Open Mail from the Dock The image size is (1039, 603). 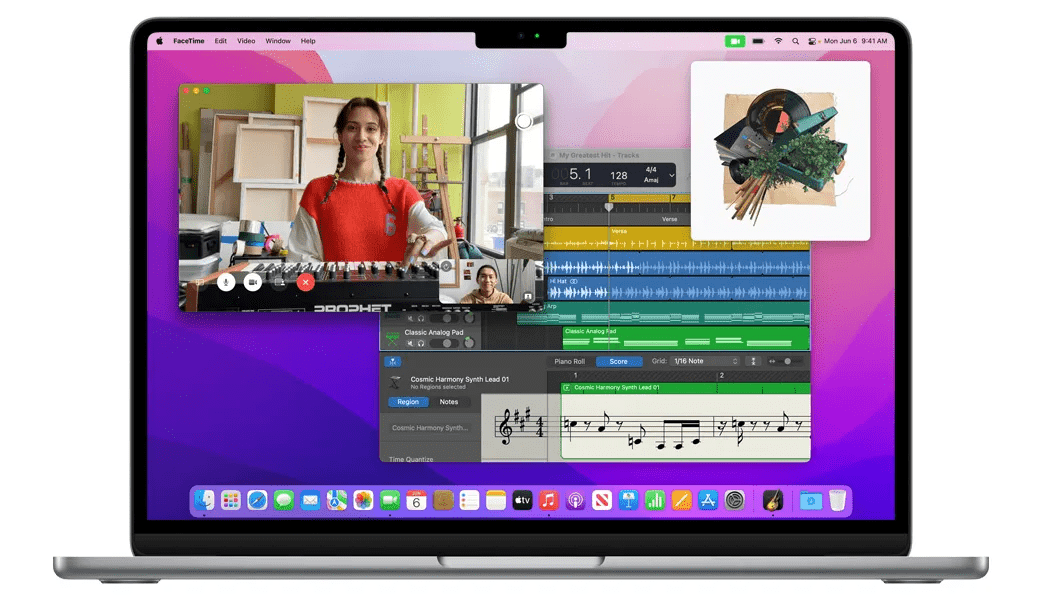tap(310, 500)
